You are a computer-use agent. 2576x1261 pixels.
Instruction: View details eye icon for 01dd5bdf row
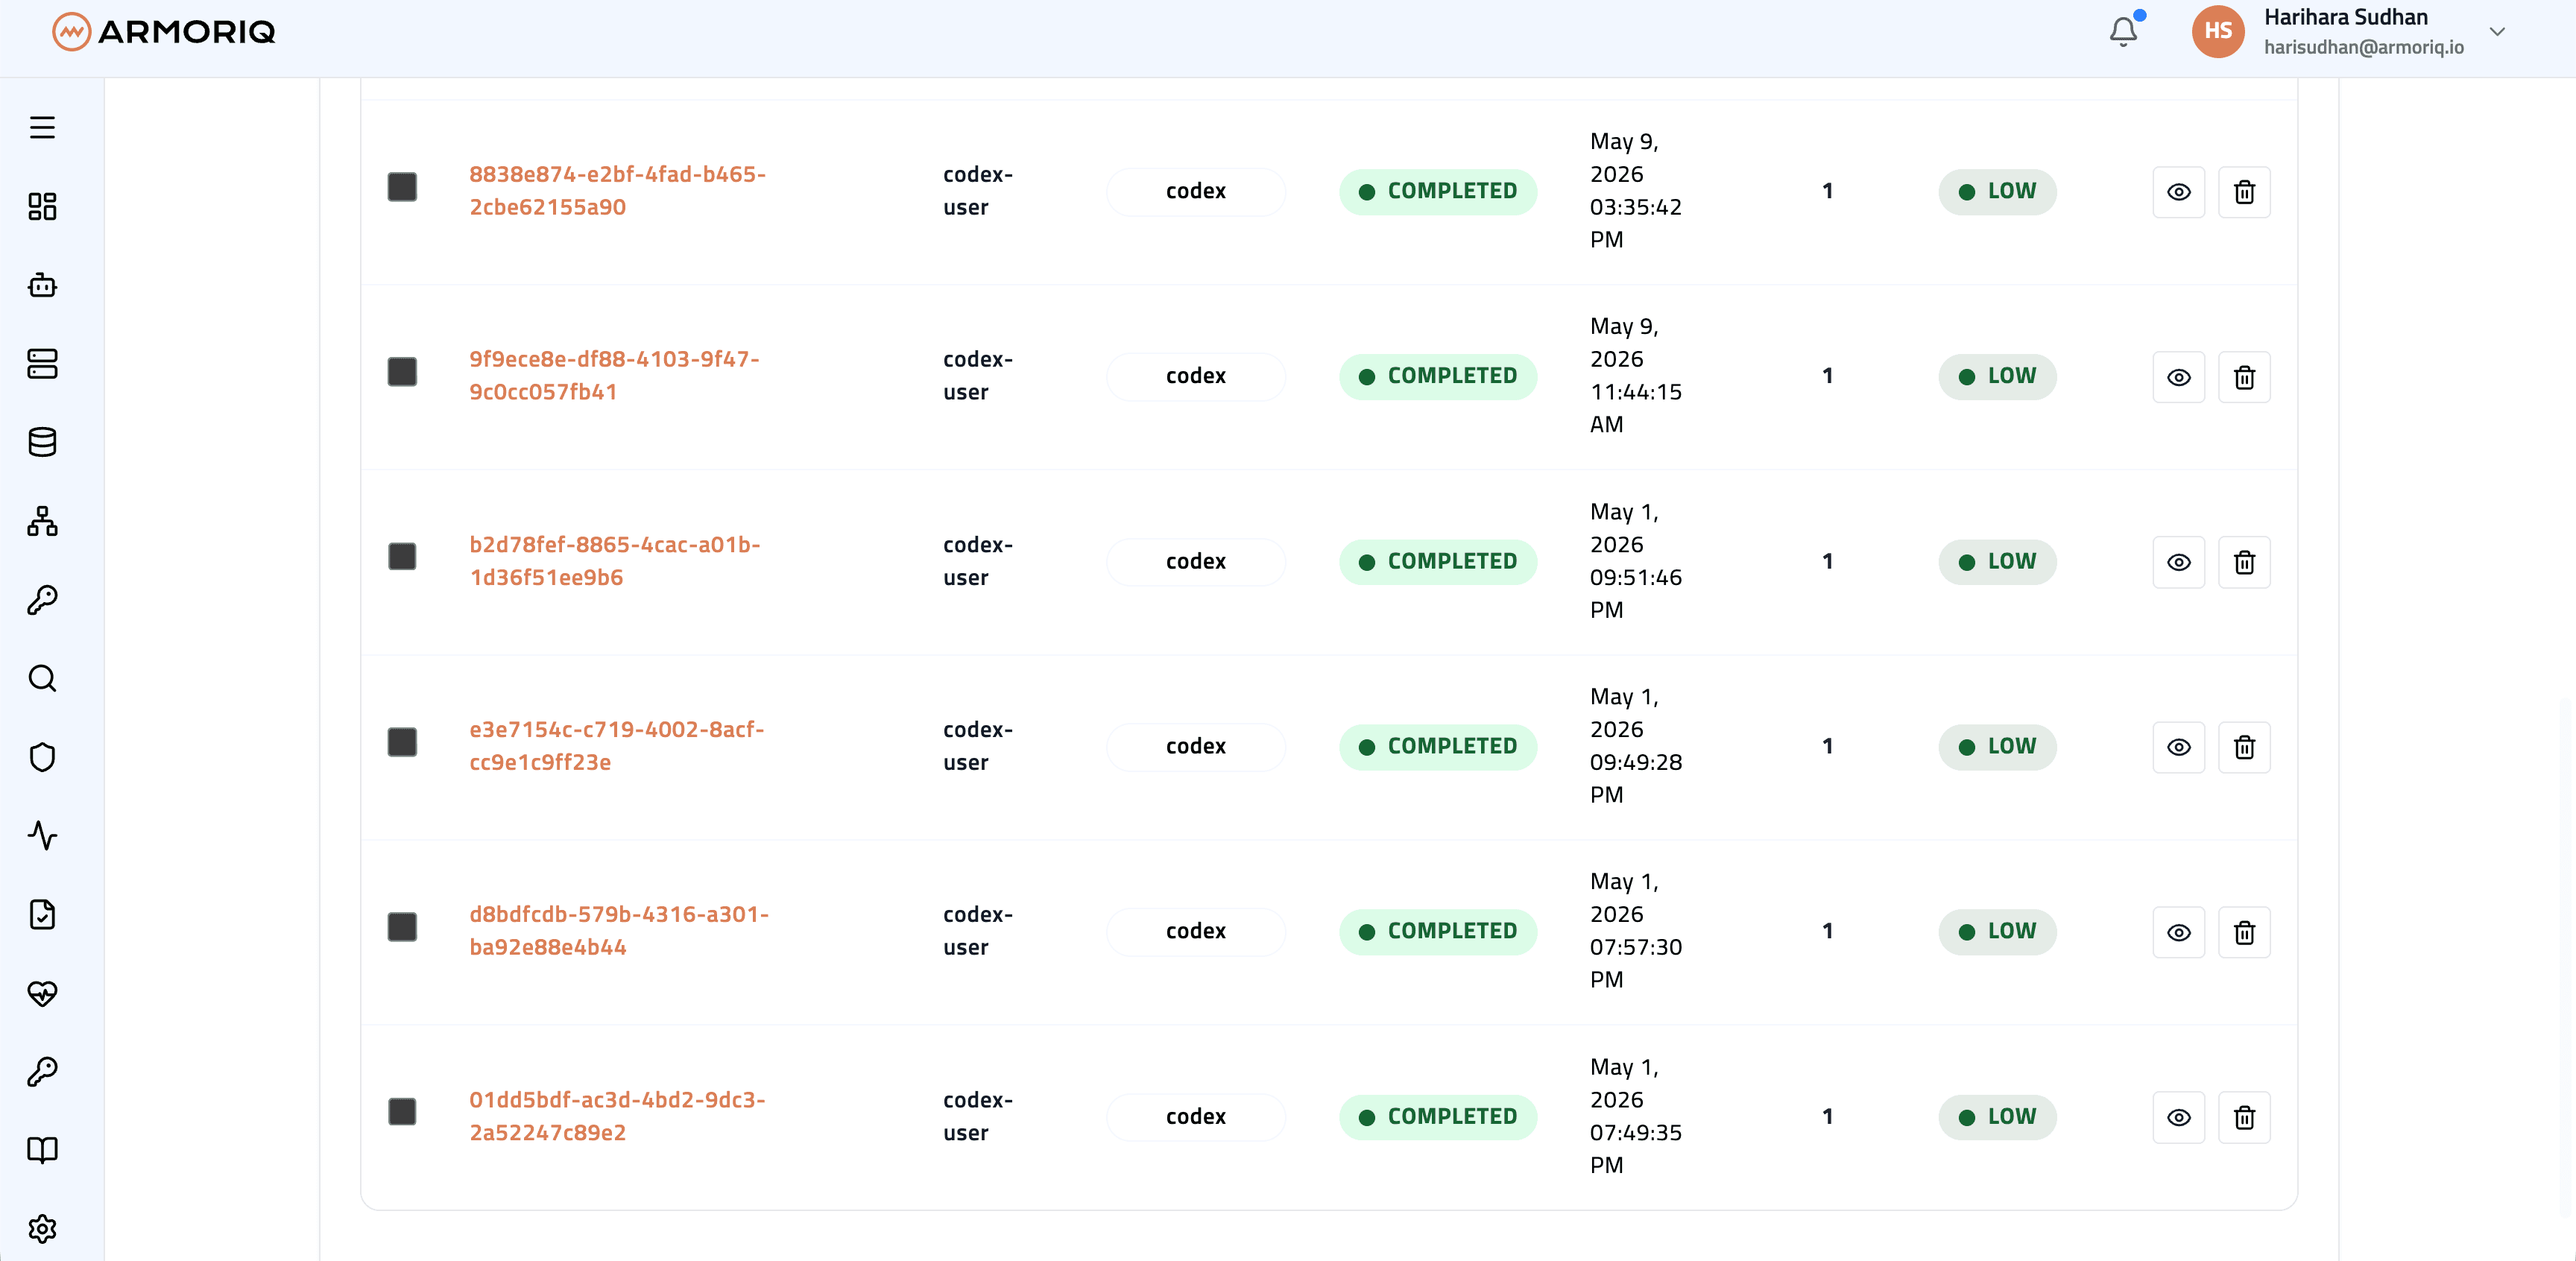point(2178,1117)
